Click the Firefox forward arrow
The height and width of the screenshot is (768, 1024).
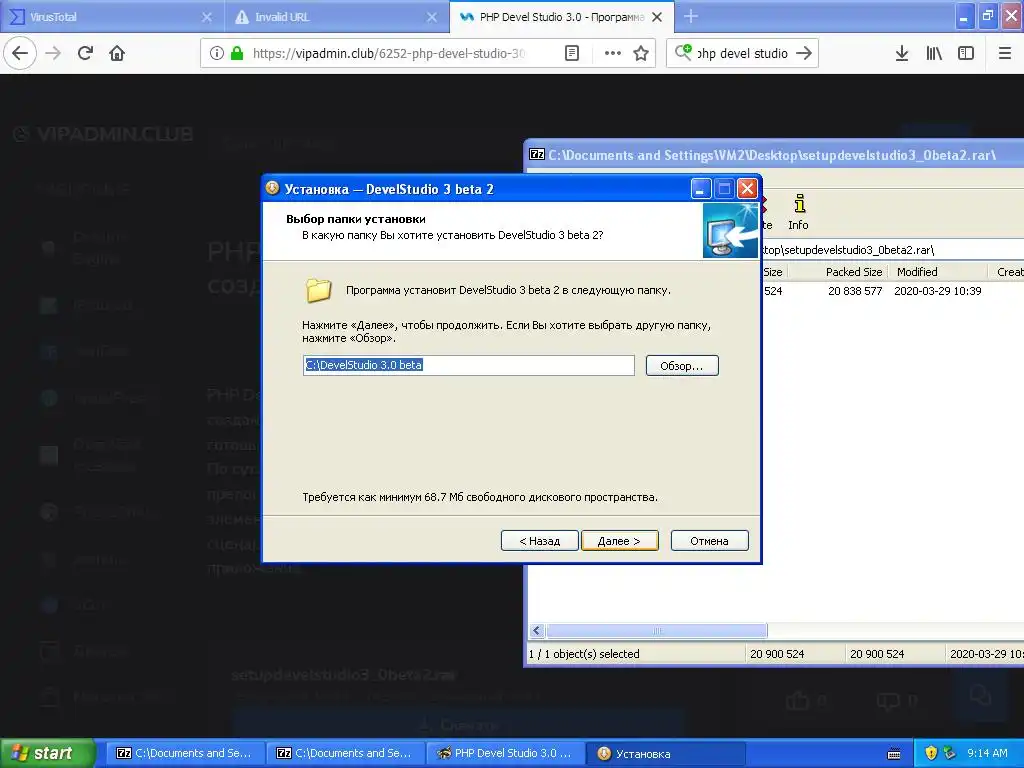[x=53, y=53]
